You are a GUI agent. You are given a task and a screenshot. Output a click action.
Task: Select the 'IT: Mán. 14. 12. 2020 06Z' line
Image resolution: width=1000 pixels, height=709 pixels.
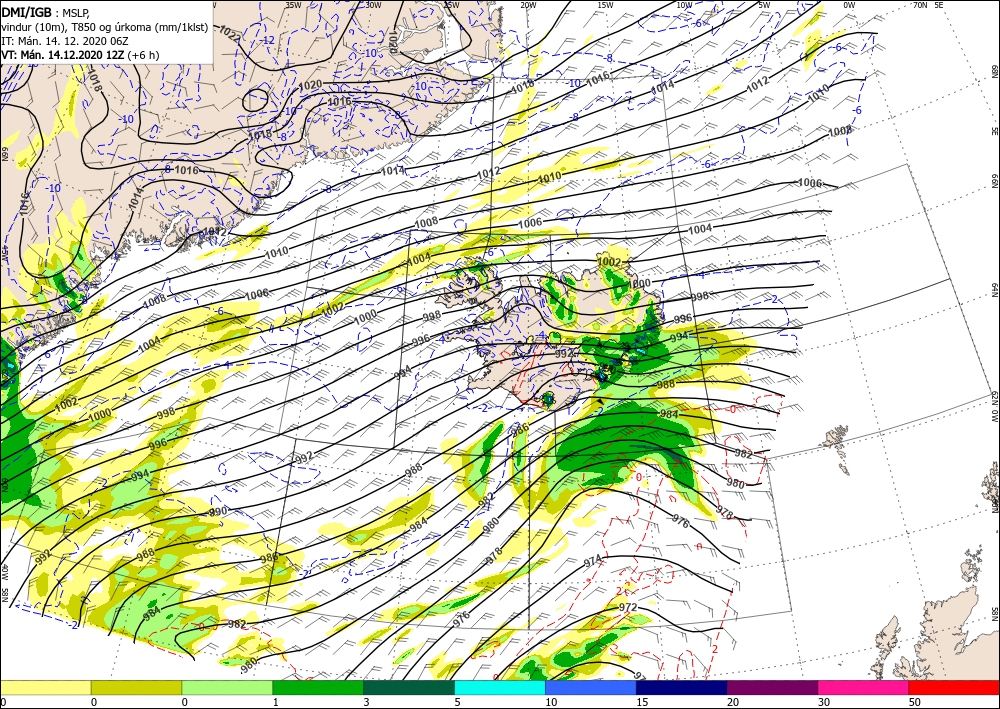(x=65, y=41)
